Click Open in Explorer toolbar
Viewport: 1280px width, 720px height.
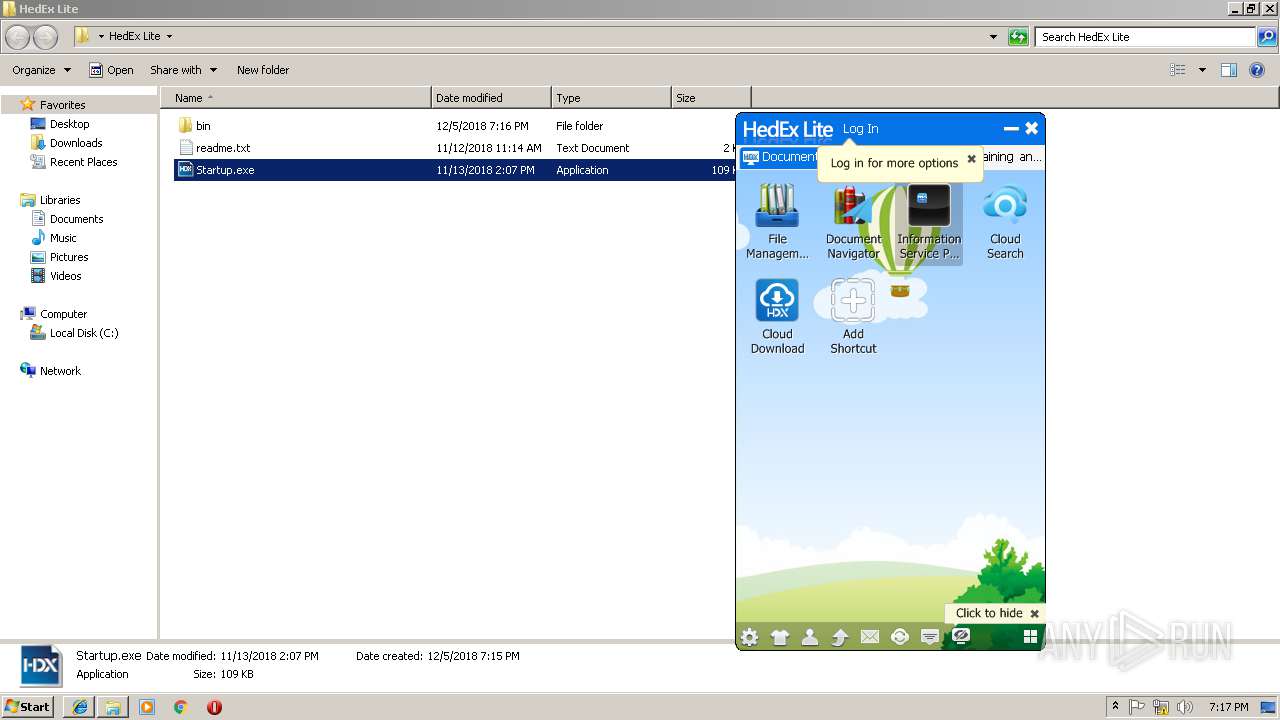click(111, 70)
